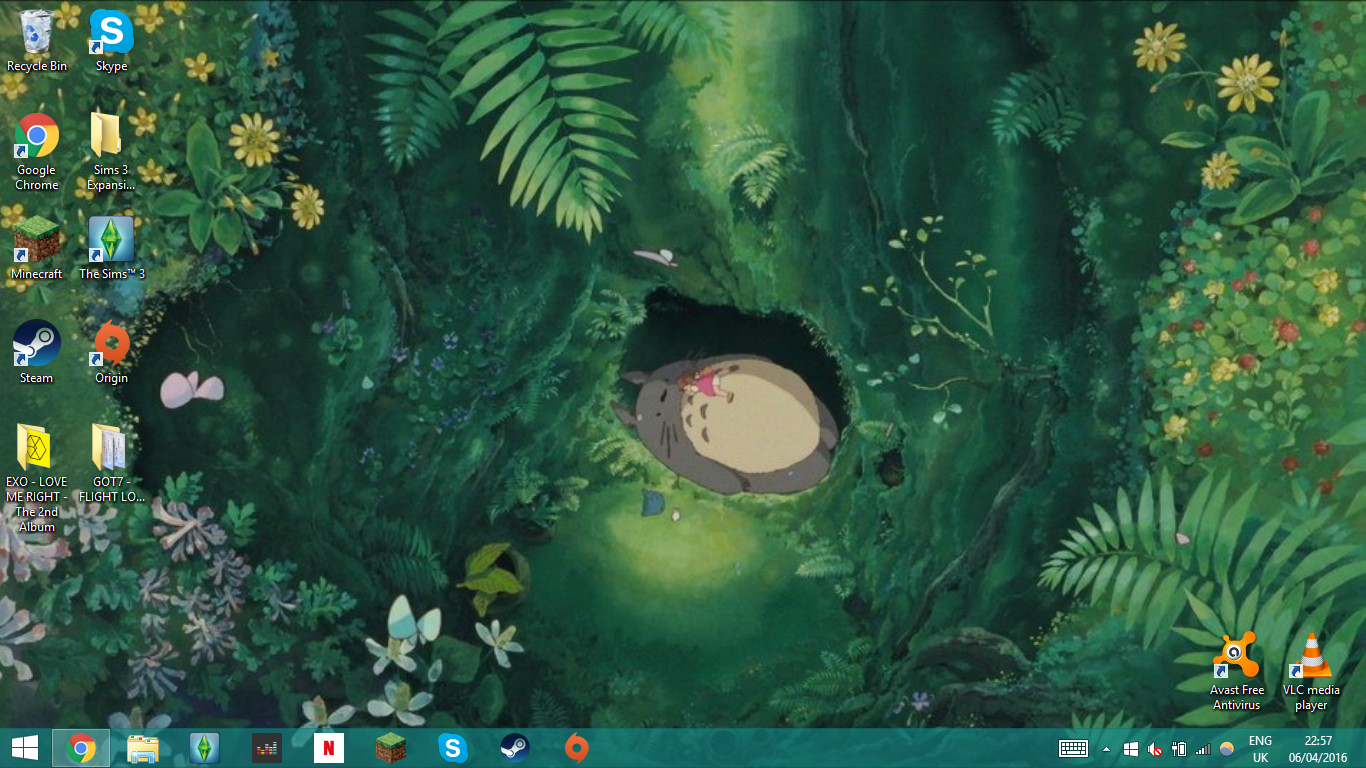Select the Minecraft desktop shortcut
The width and height of the screenshot is (1366, 768).
[x=37, y=248]
